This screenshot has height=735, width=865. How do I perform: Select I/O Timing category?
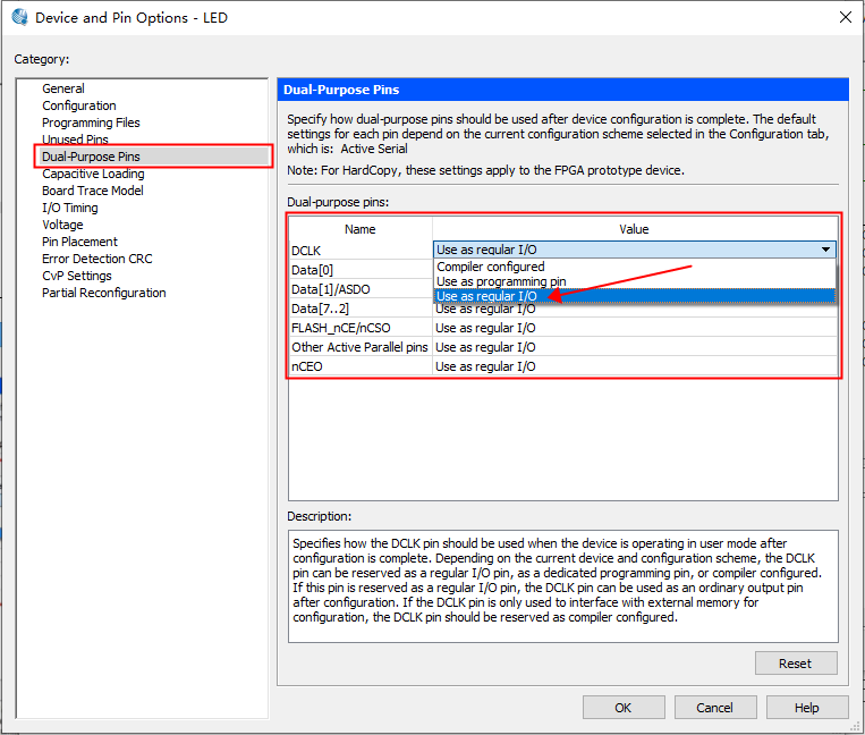[70, 208]
